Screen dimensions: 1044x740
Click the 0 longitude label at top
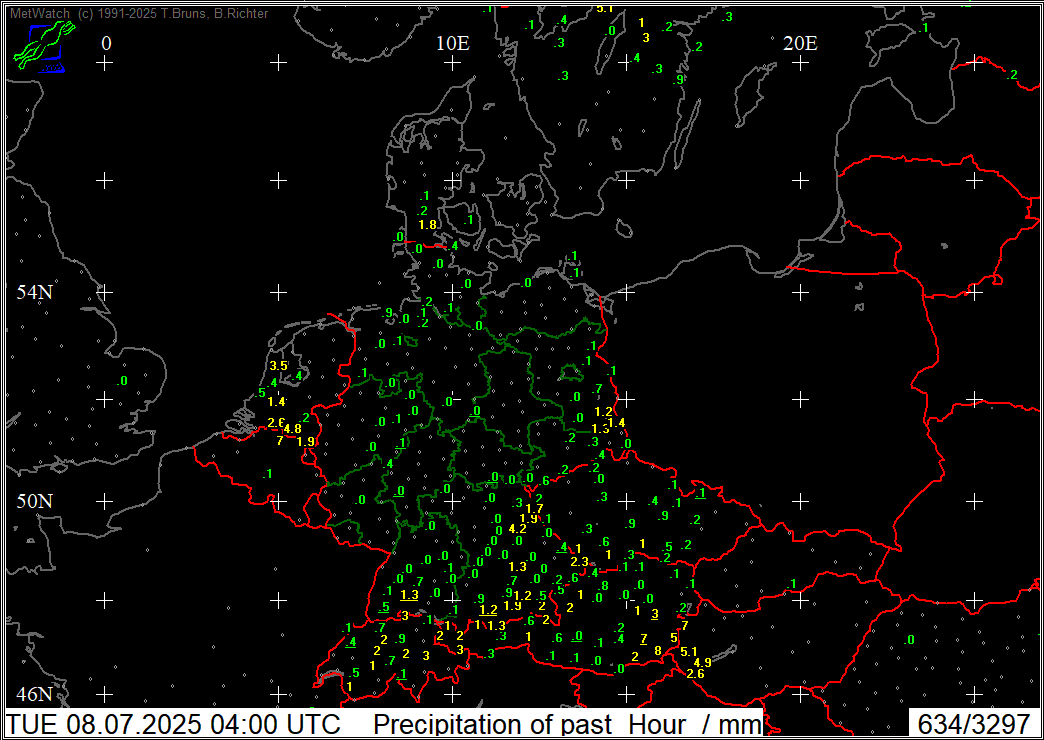click(x=106, y=43)
